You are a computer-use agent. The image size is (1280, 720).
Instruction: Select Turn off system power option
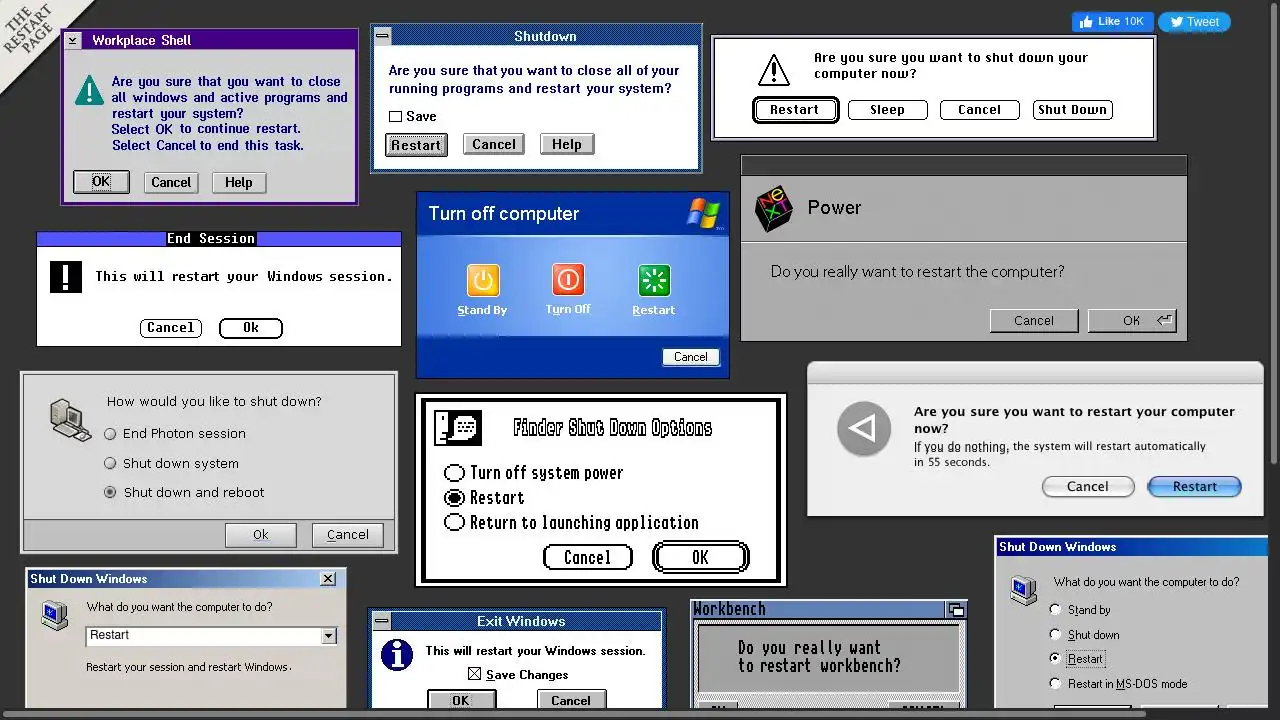point(454,473)
